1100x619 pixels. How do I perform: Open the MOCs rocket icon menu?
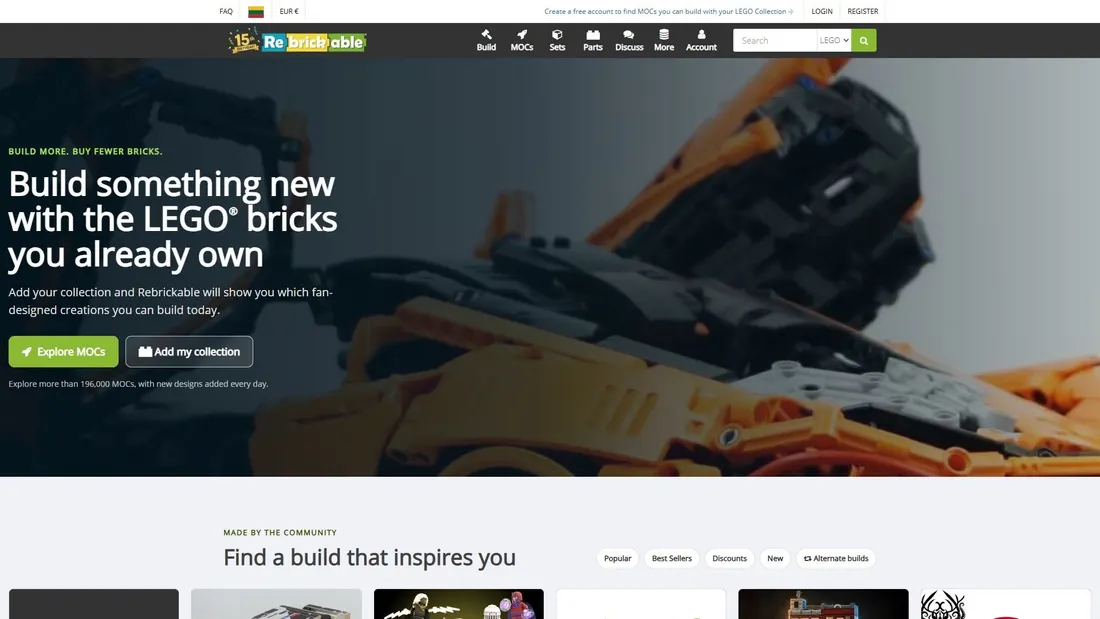pyautogui.click(x=522, y=41)
